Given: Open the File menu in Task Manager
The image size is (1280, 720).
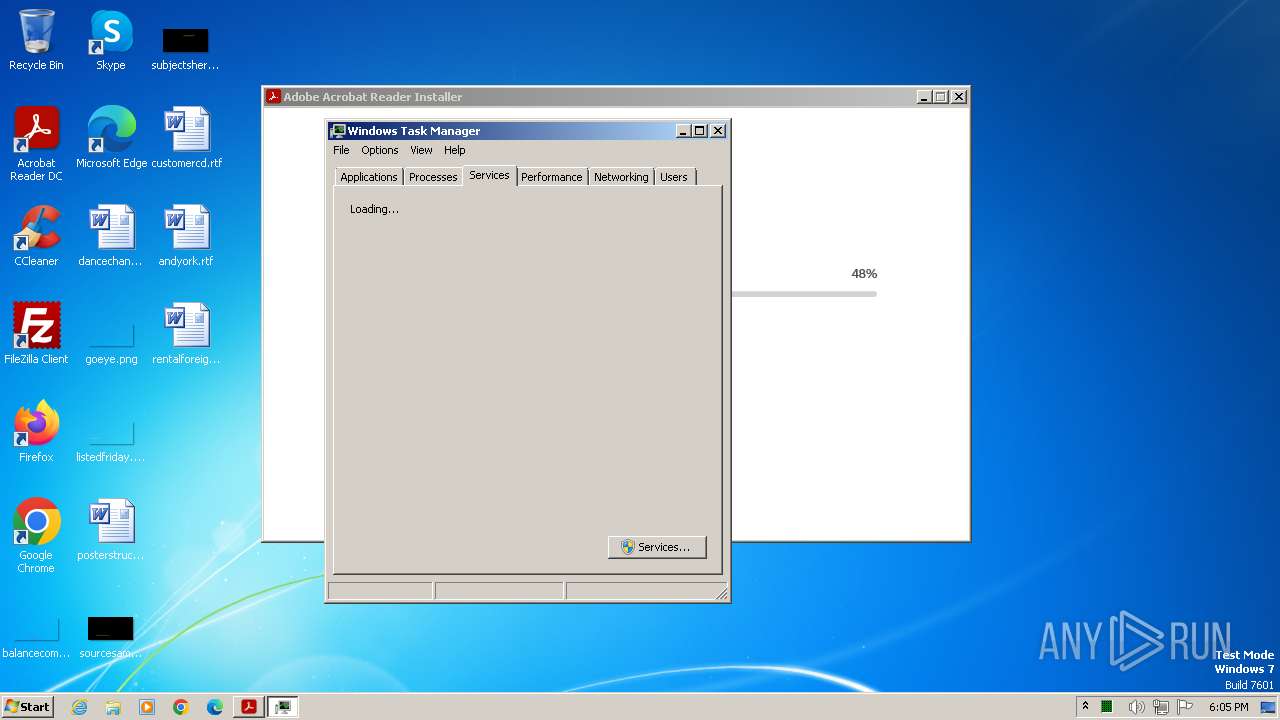Looking at the screenshot, I should click(341, 150).
